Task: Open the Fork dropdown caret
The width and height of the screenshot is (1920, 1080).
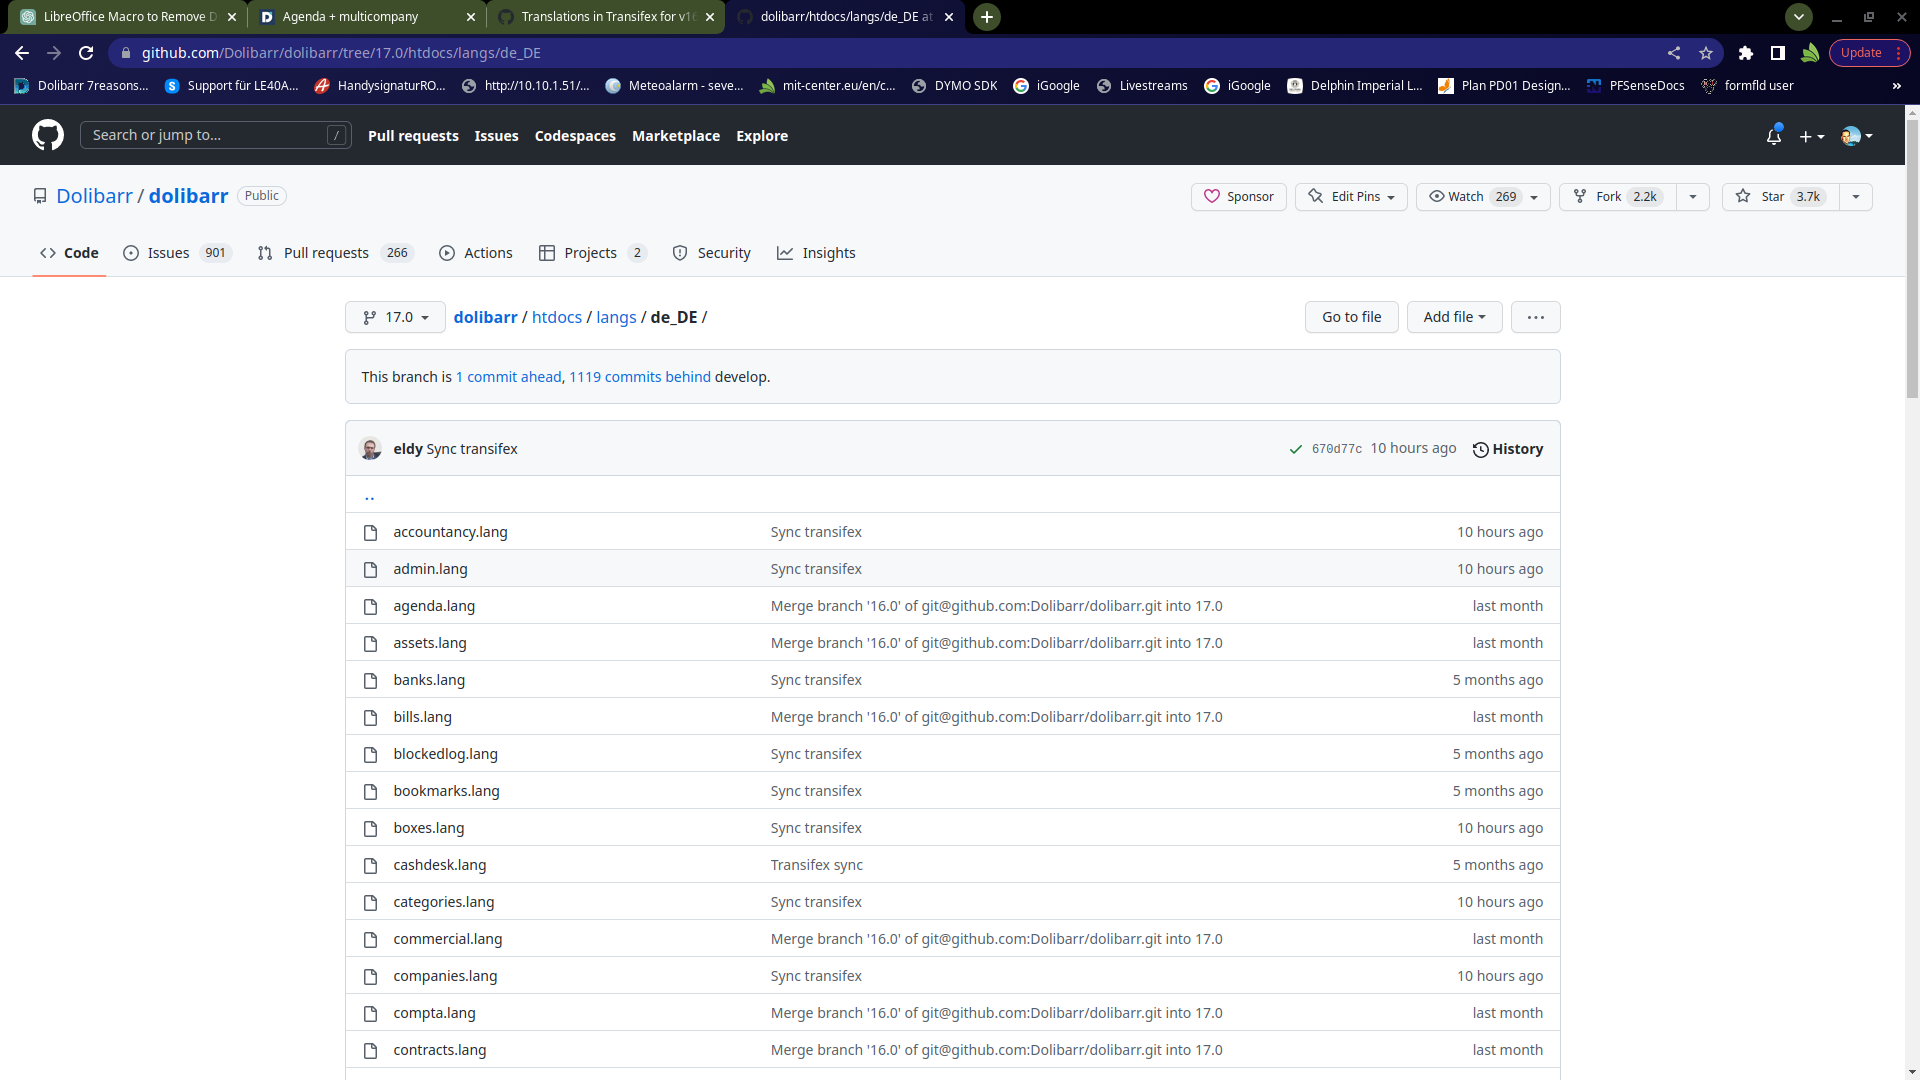Action: [x=1693, y=196]
